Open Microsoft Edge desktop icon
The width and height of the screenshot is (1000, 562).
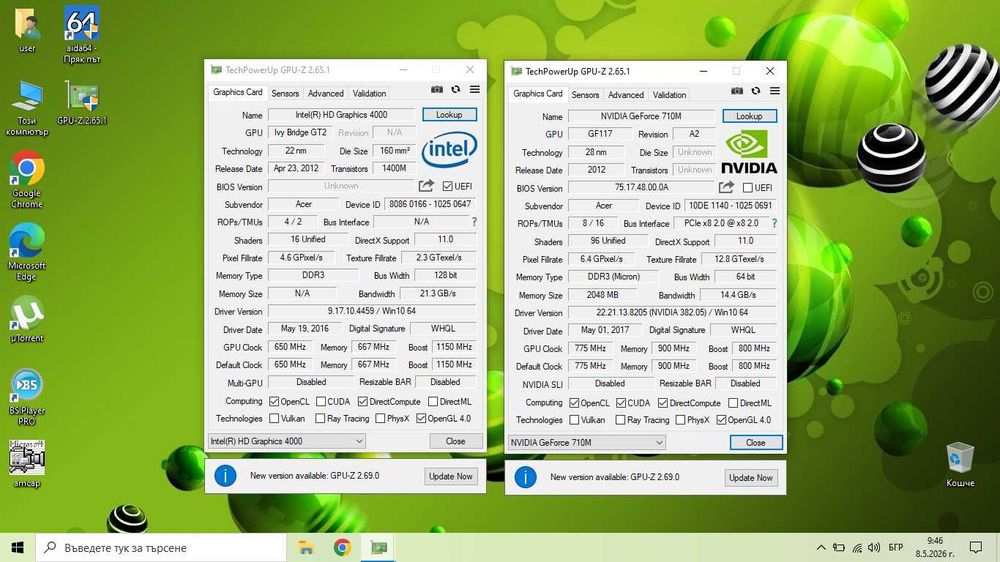[x=27, y=252]
